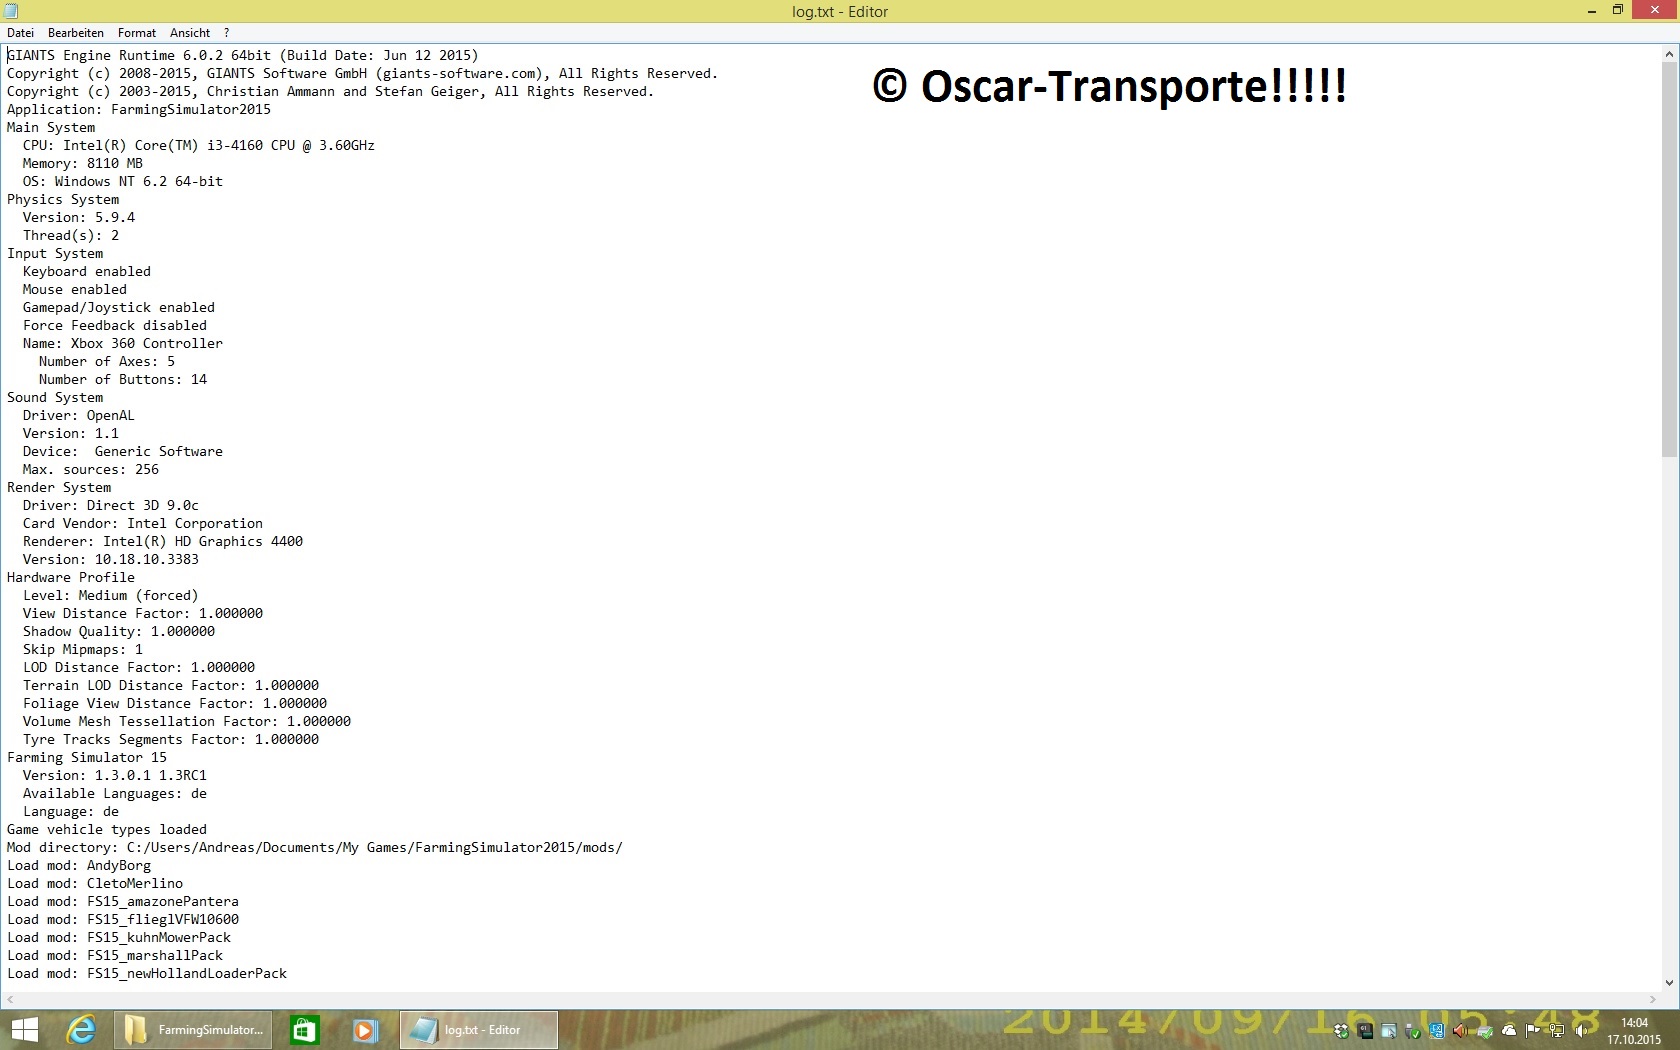Image resolution: width=1680 pixels, height=1050 pixels.
Task: Click the line 'CPU: Intel(R) Core(TM) i3-4160'
Action: (x=199, y=146)
